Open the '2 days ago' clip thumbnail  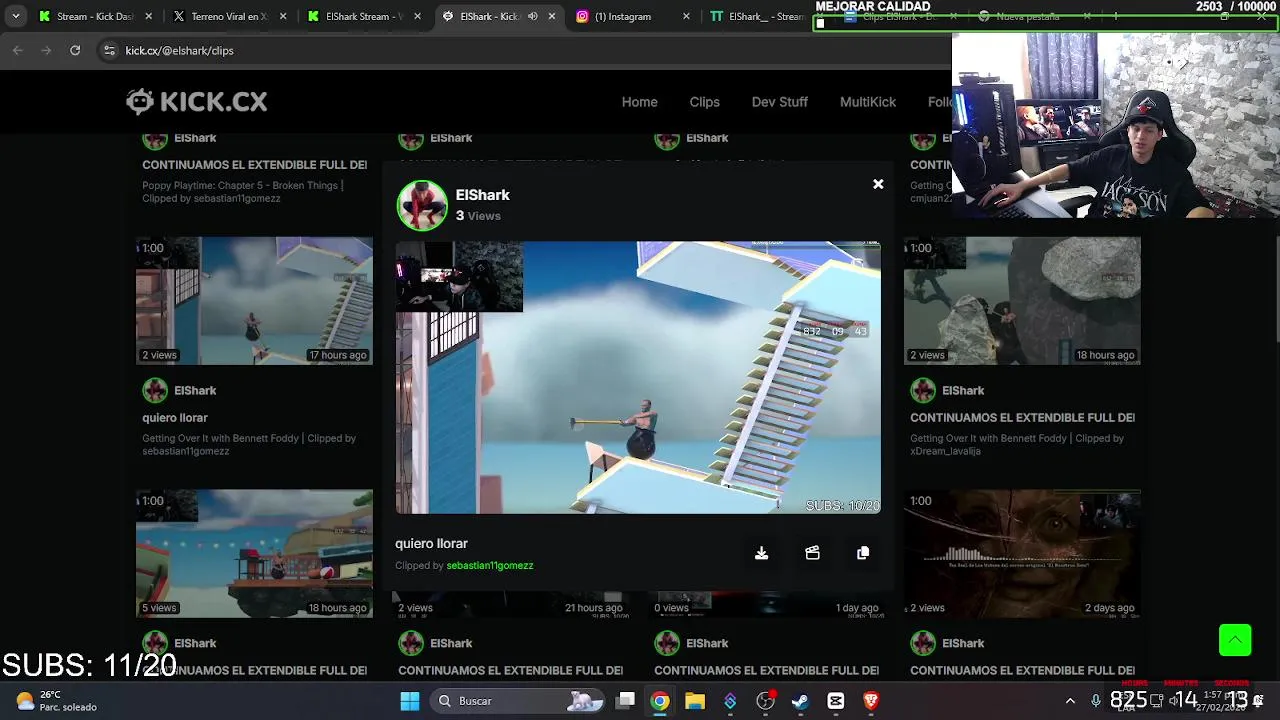(x=1022, y=553)
